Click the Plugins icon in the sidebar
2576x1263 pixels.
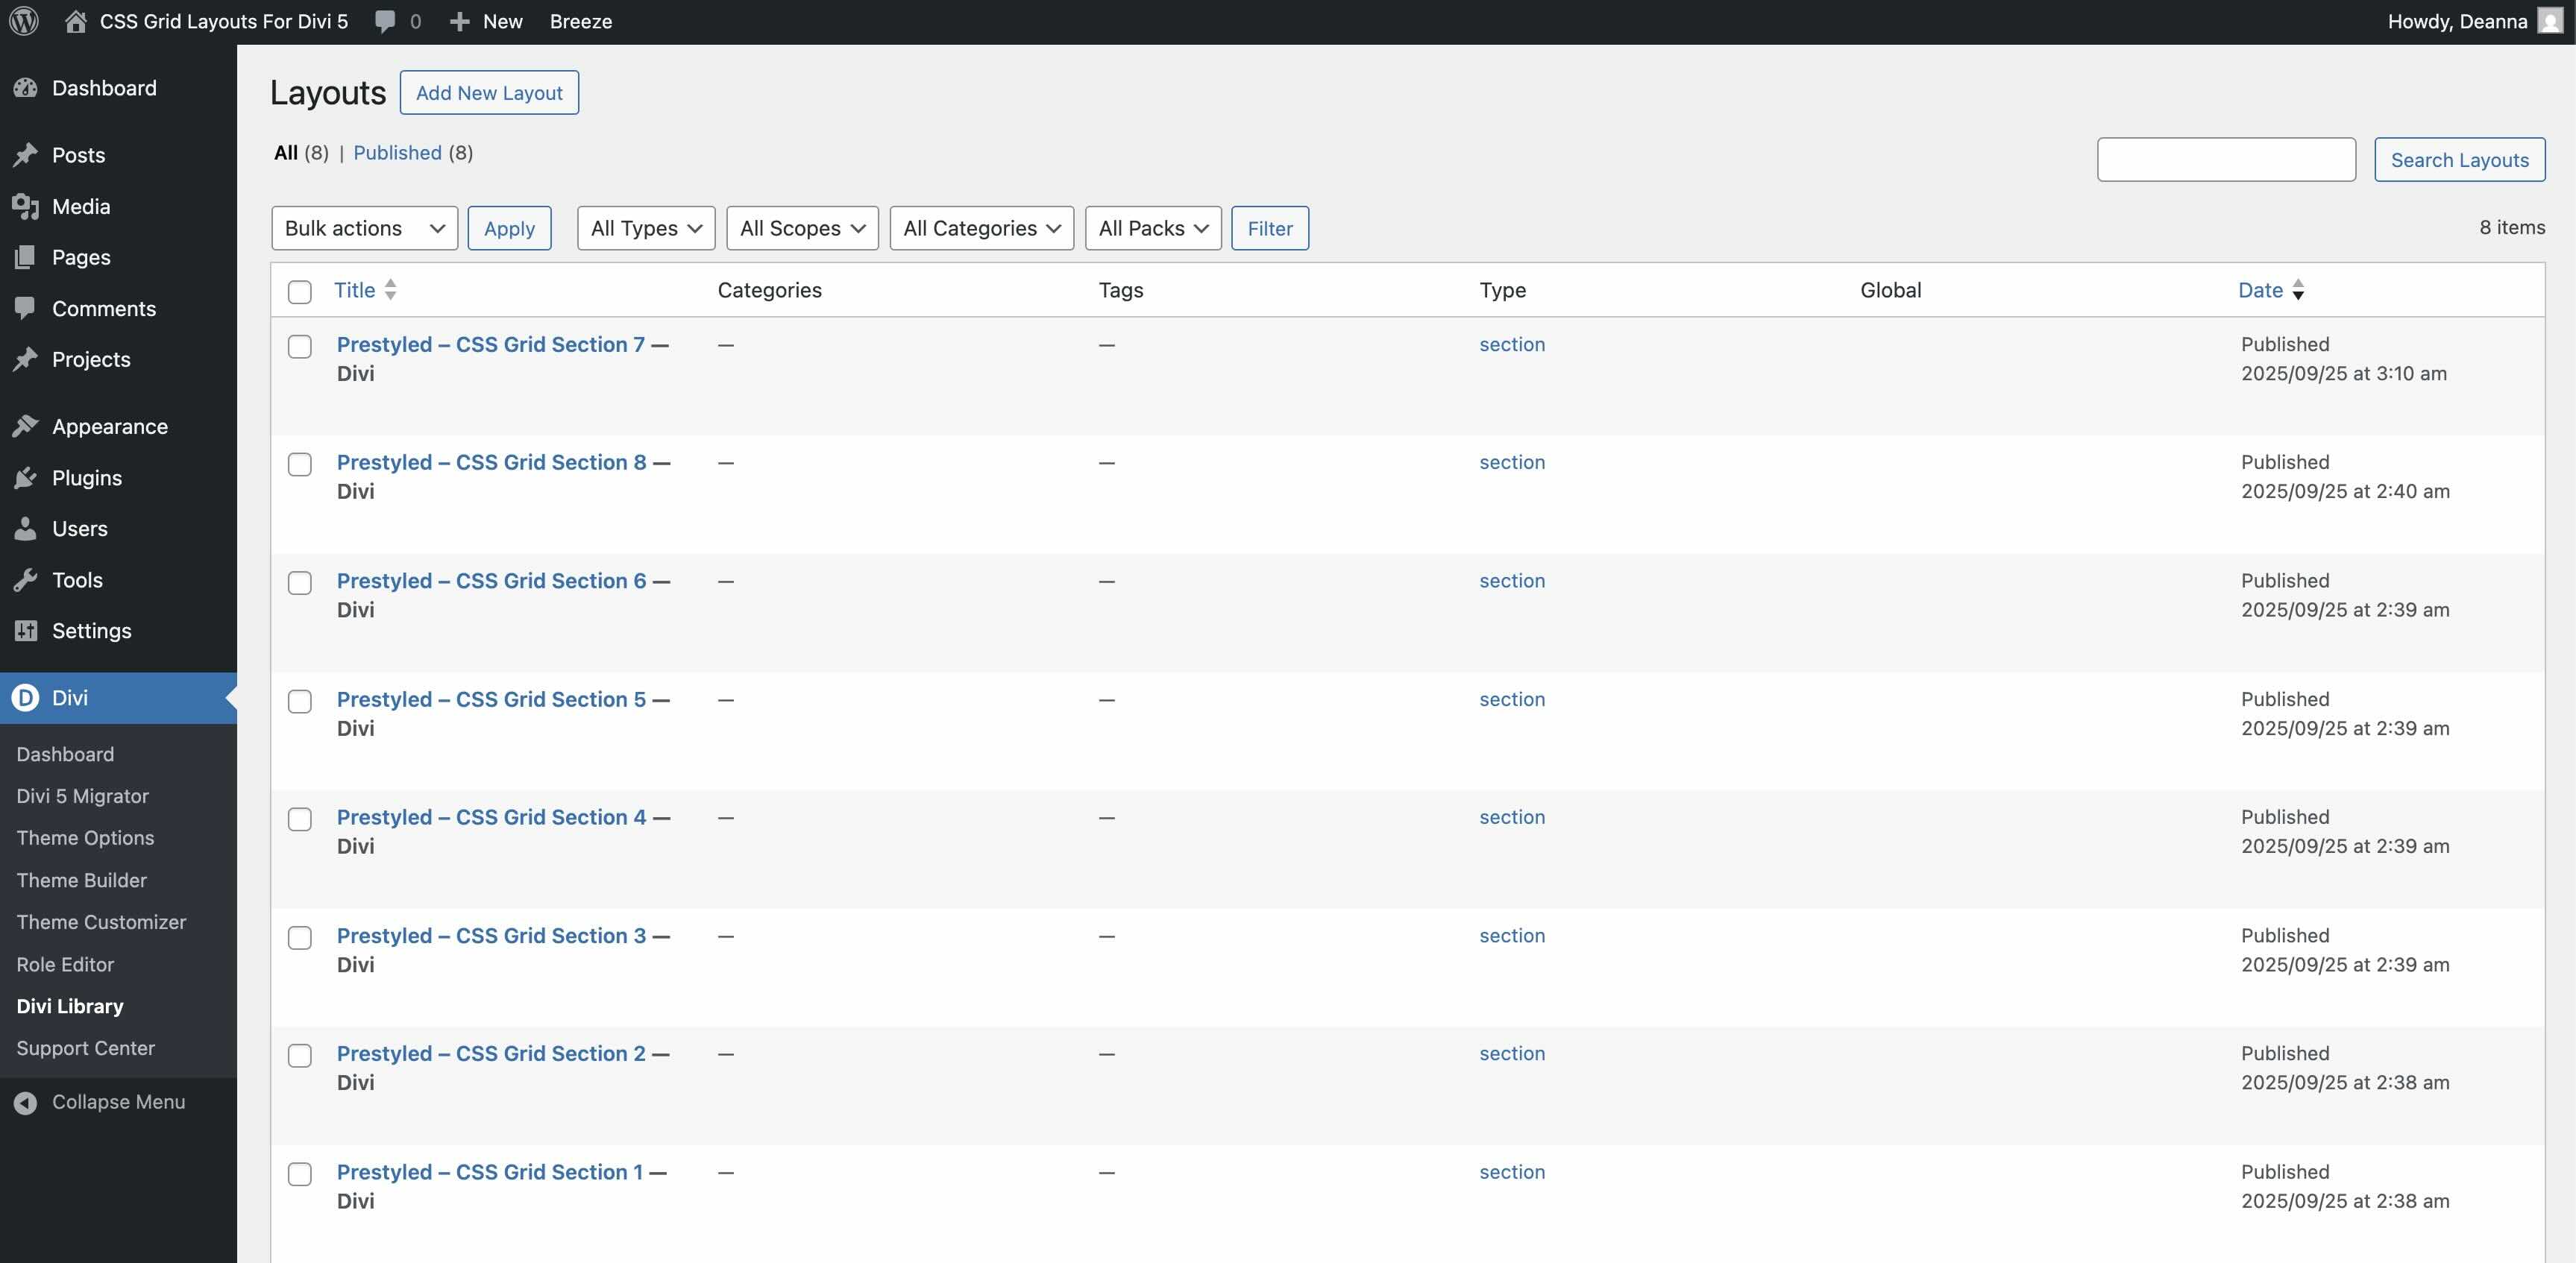pos(26,478)
